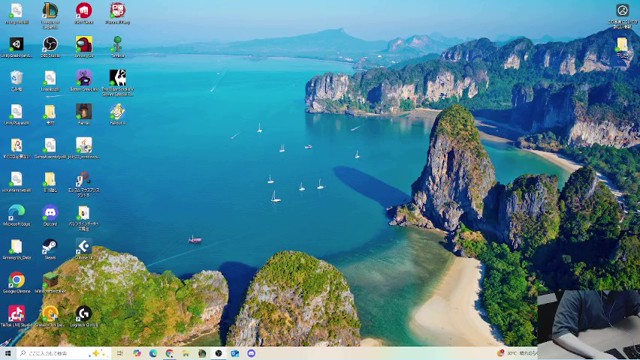The image size is (640, 360).
Task: Open File Explorer from the taskbar
Action: [x=186, y=353]
